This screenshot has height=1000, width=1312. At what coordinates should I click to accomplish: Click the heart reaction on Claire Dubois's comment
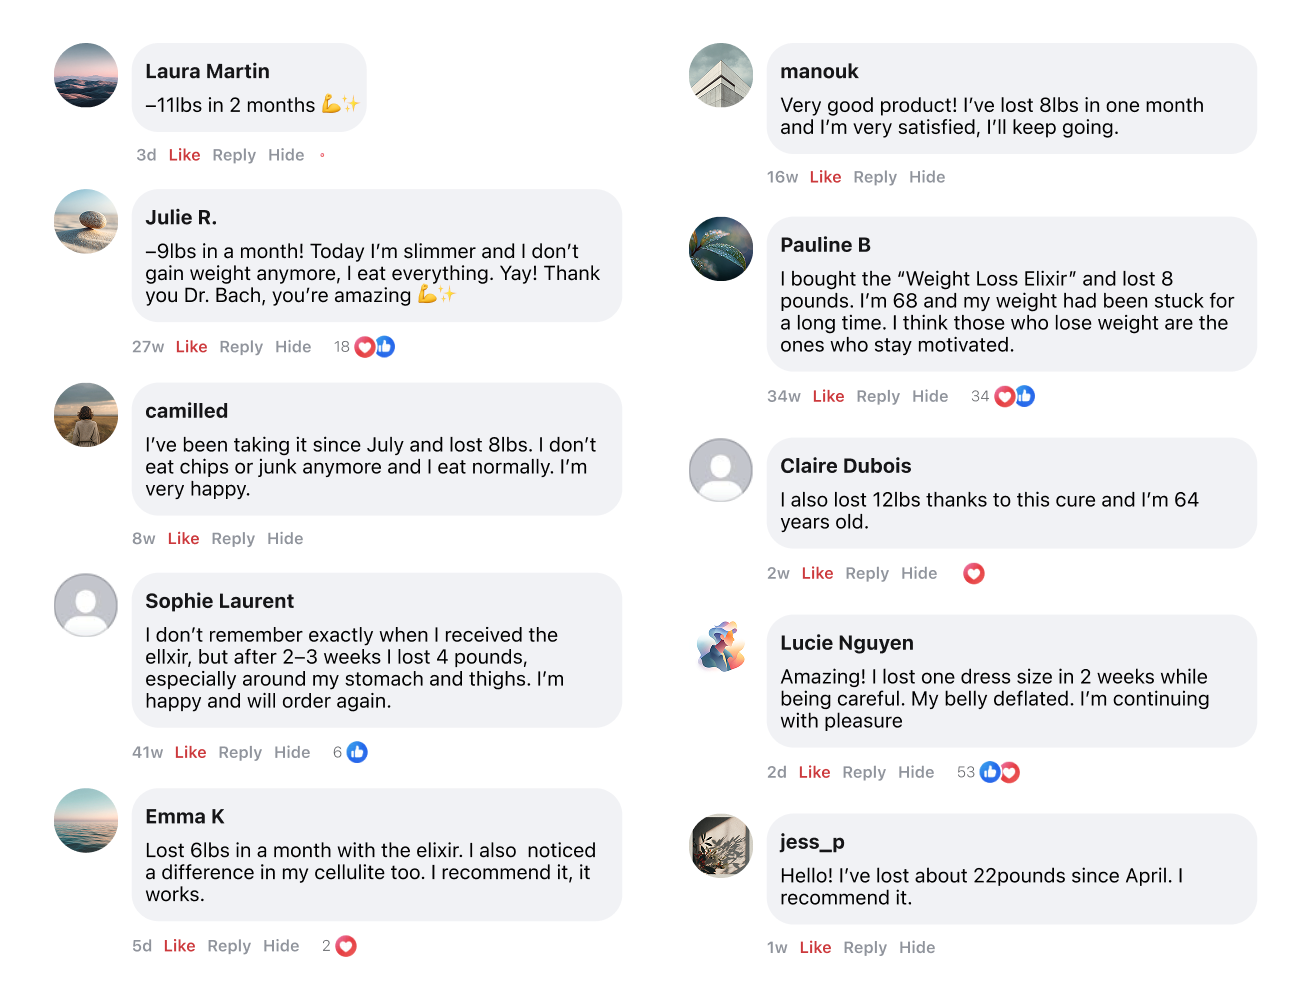click(x=974, y=573)
